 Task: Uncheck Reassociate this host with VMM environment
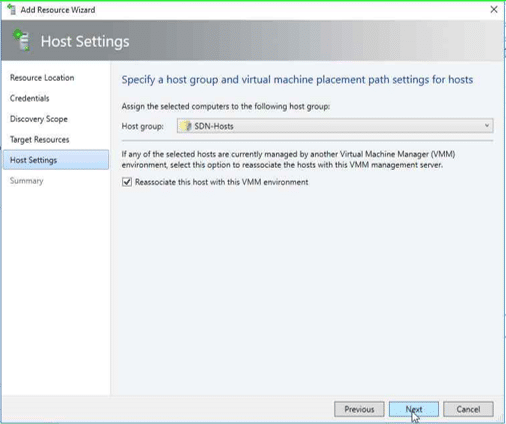[127, 182]
